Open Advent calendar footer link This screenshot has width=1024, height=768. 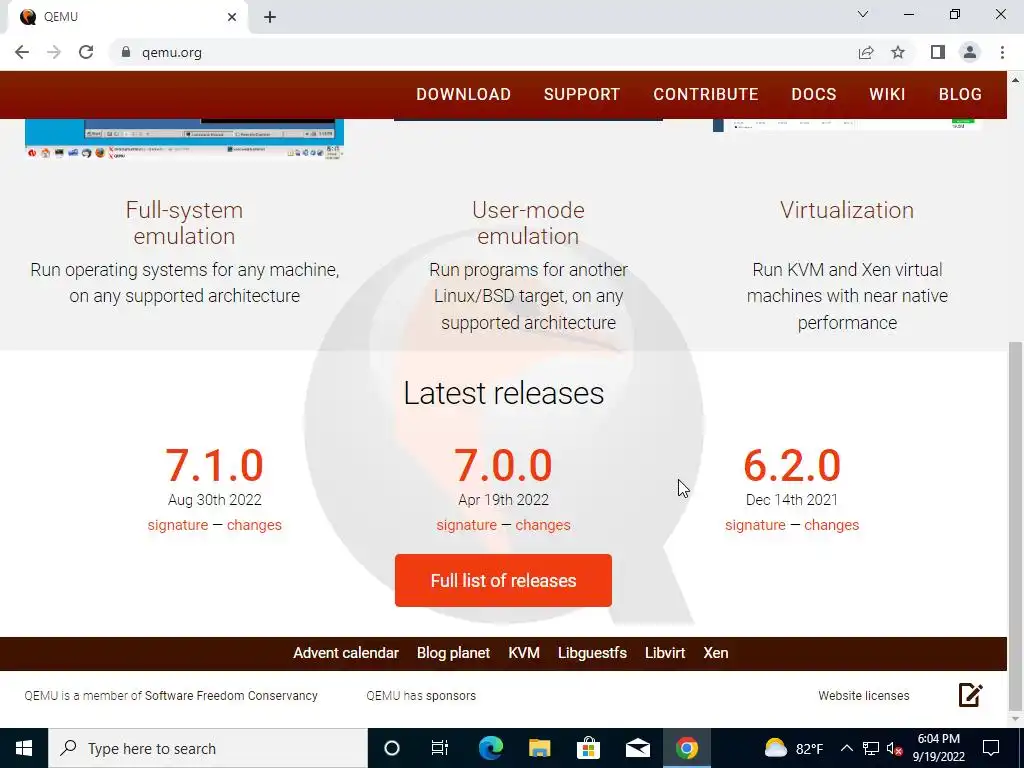[x=345, y=653]
